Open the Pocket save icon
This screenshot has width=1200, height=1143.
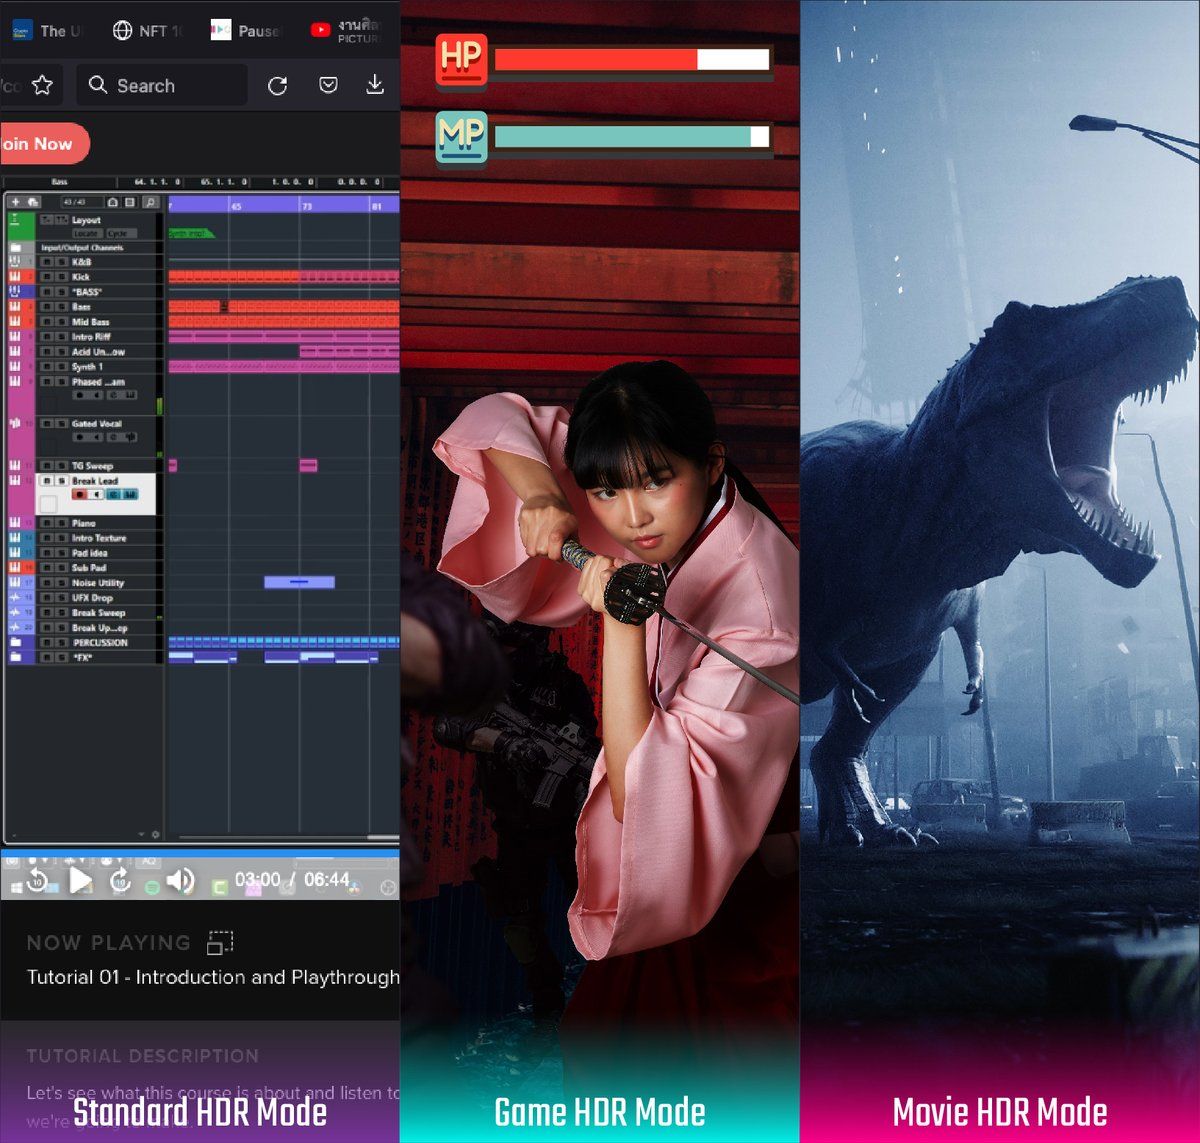point(327,85)
